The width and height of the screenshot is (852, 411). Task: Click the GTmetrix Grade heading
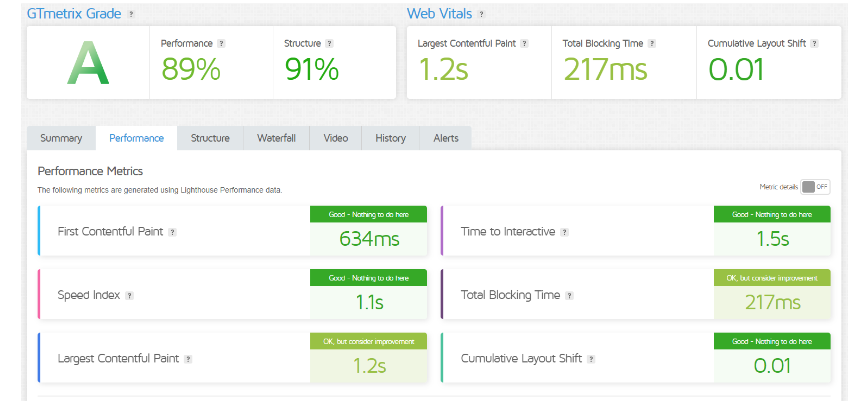(x=74, y=14)
